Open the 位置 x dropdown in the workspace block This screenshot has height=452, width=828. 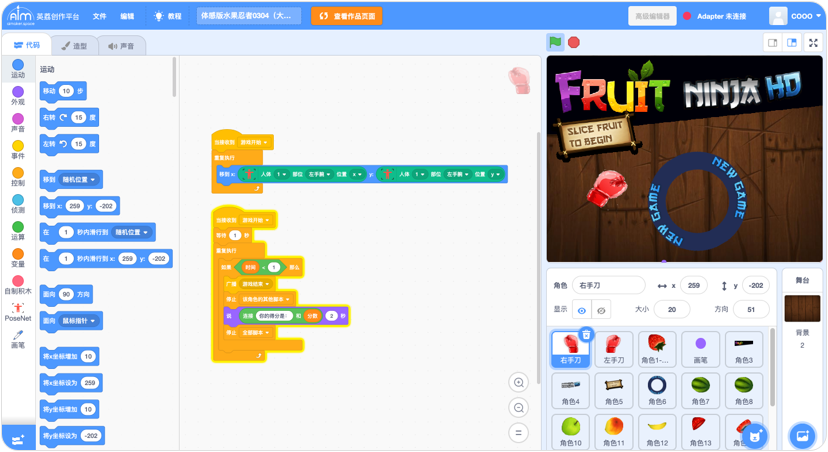tap(357, 174)
